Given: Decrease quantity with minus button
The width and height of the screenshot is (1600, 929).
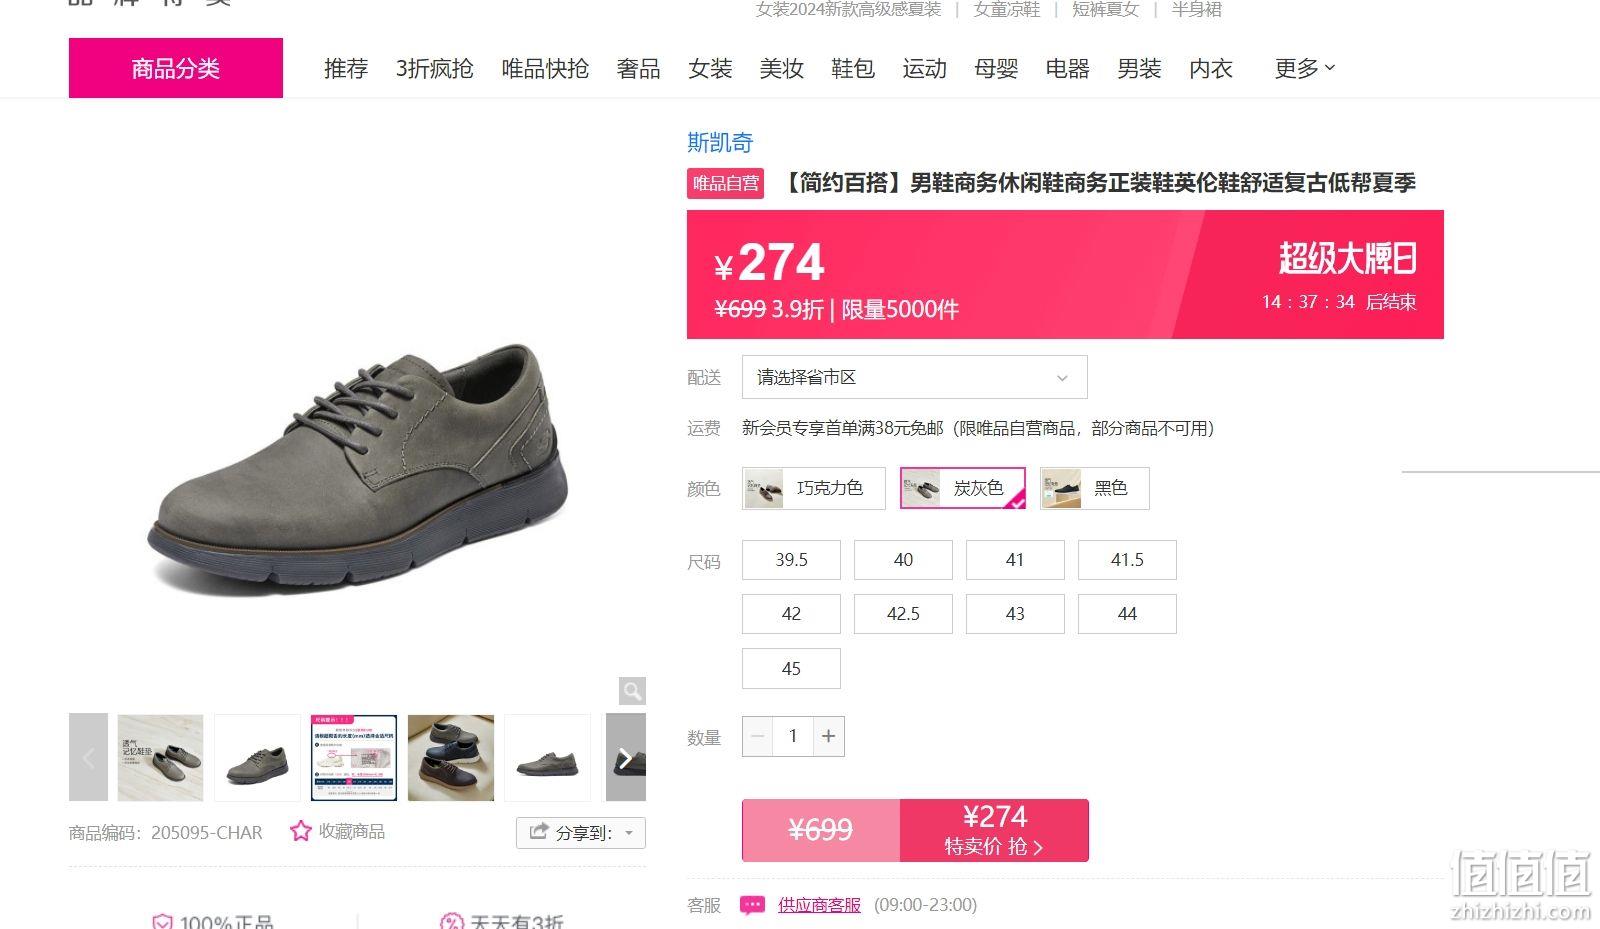Looking at the screenshot, I should (x=758, y=736).
